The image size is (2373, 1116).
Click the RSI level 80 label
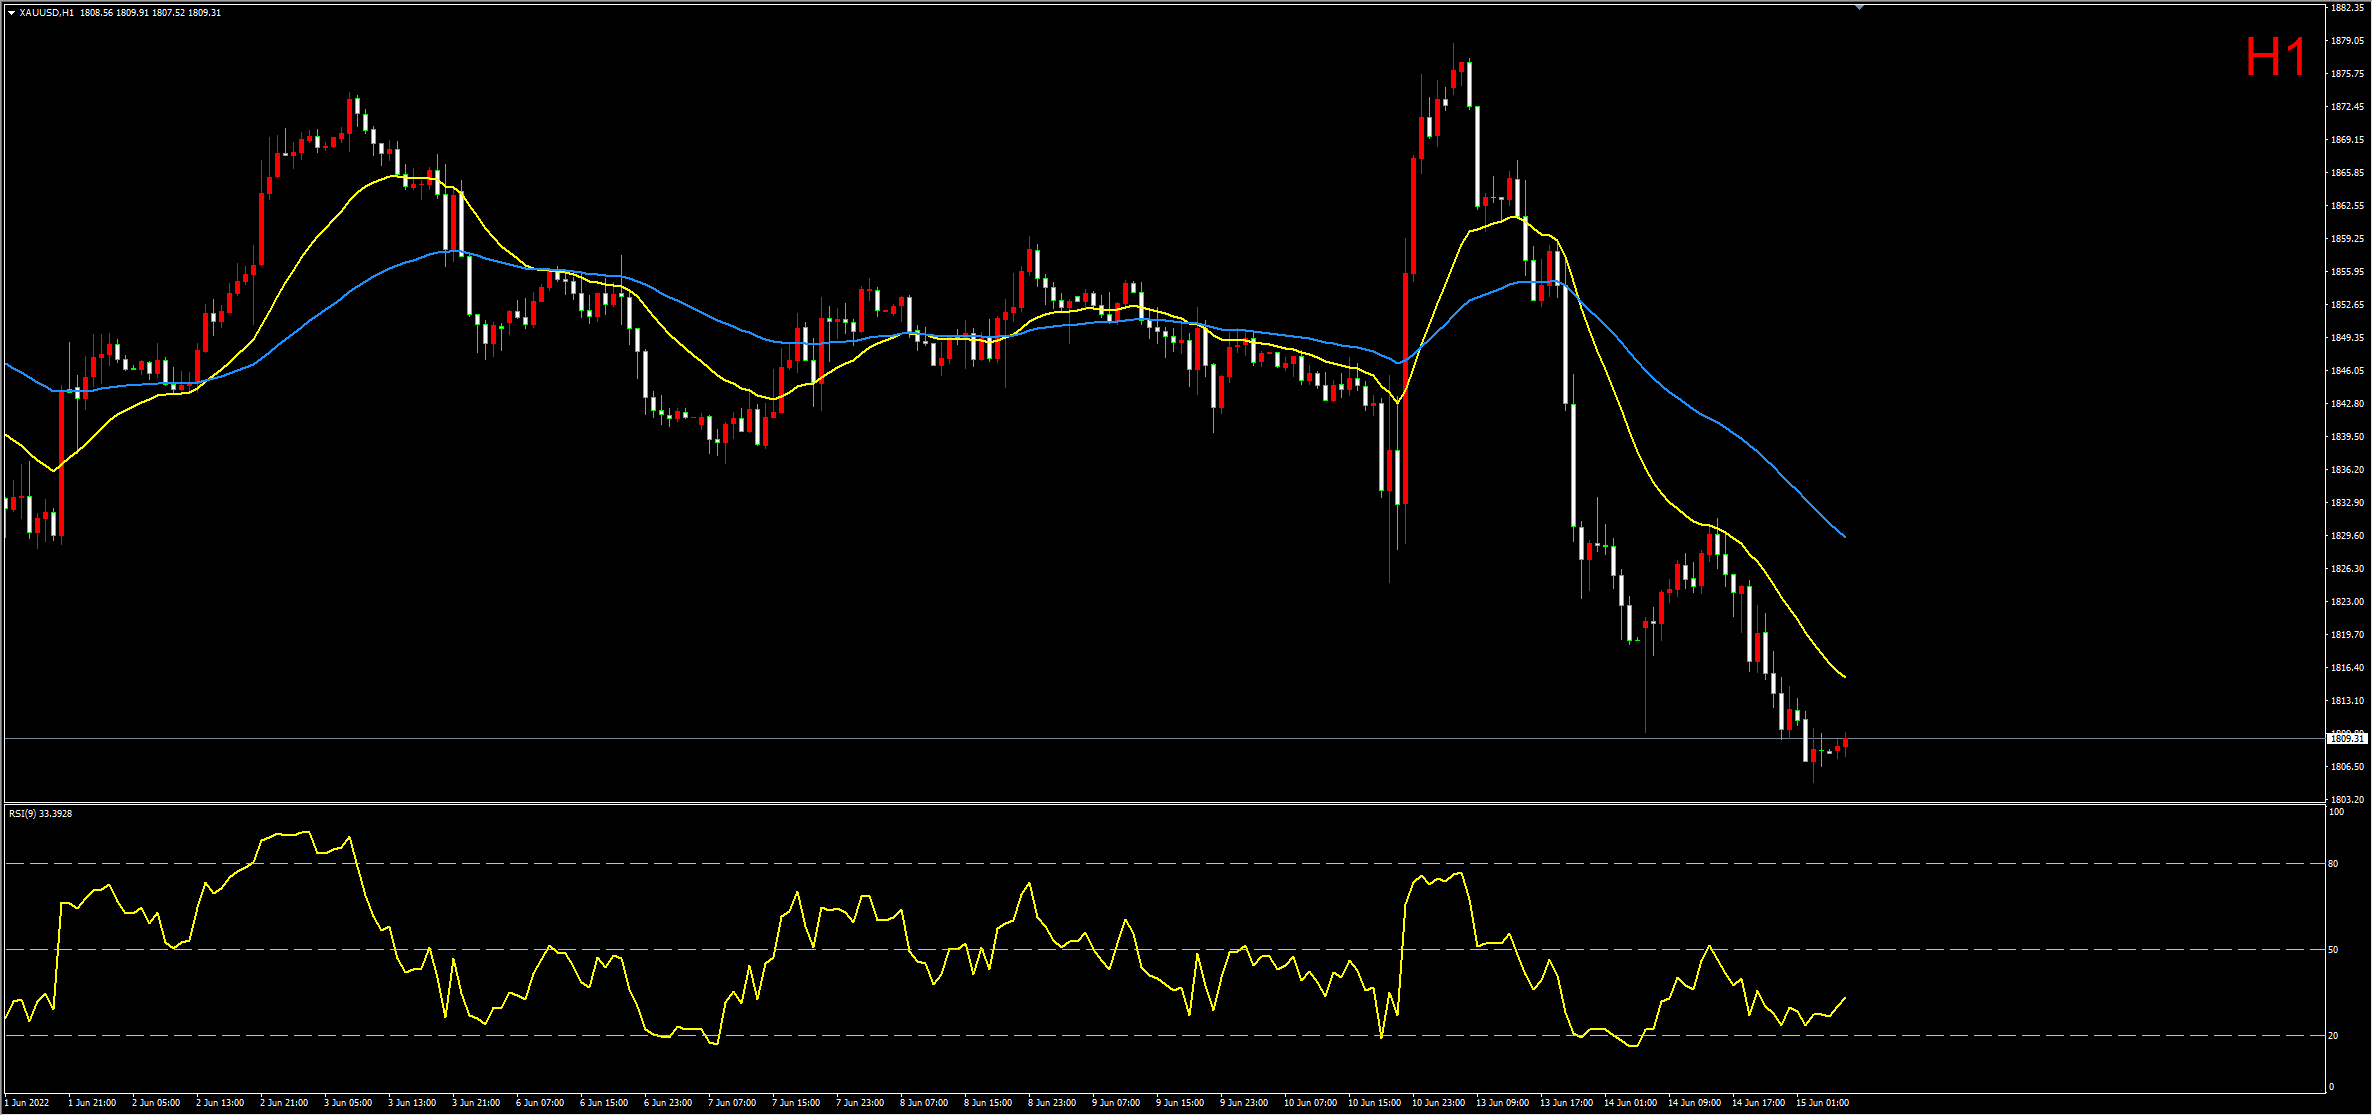[2334, 863]
